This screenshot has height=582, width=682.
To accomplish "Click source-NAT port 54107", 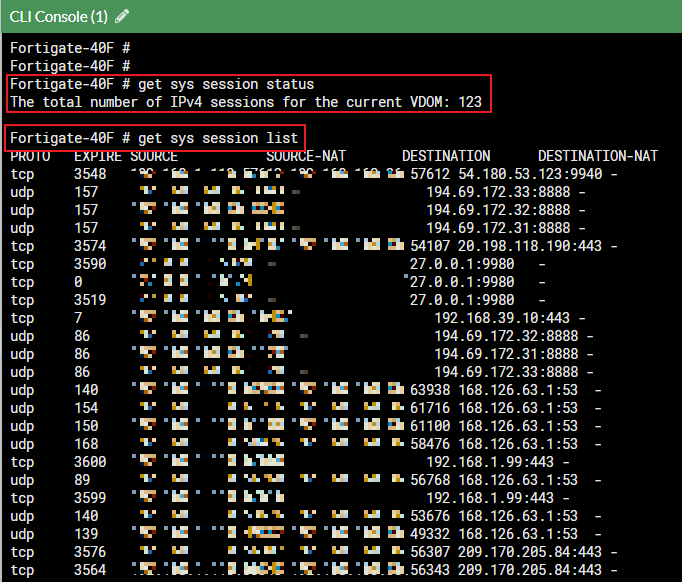I will point(430,246).
